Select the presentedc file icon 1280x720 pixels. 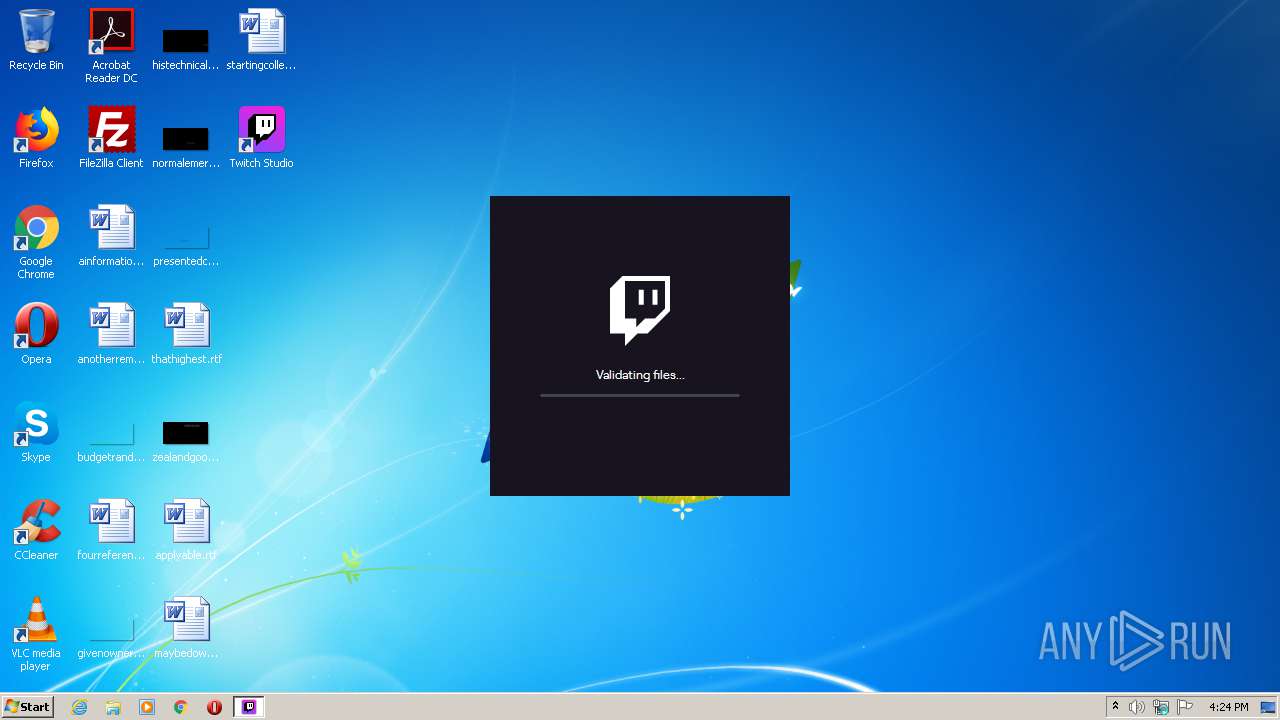(x=186, y=236)
